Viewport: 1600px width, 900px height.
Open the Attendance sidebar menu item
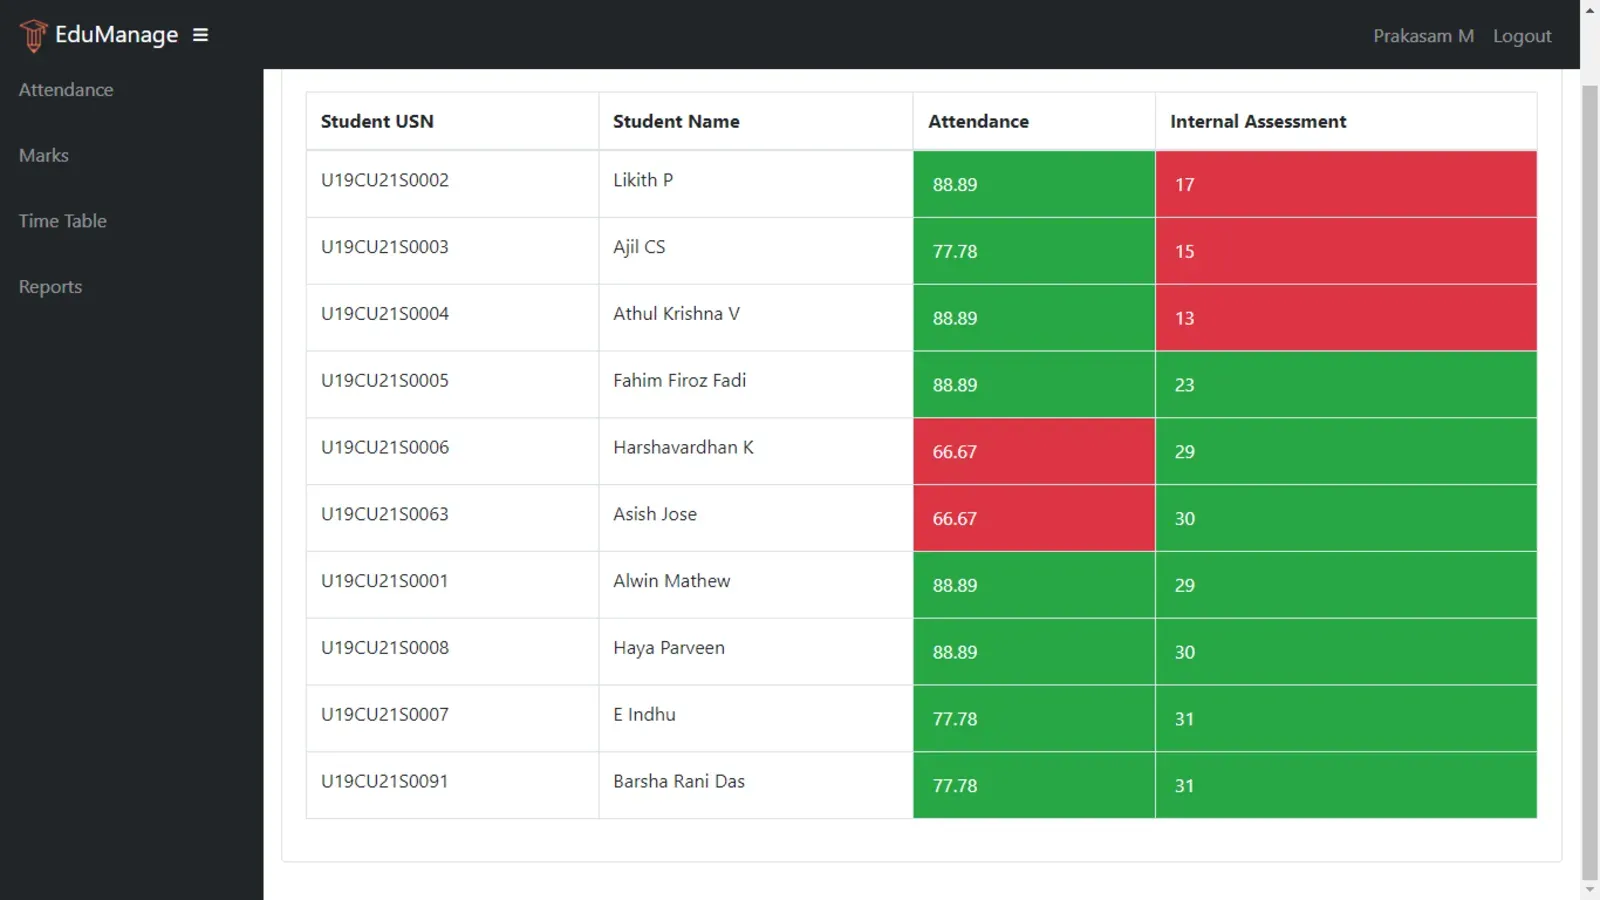pos(66,90)
